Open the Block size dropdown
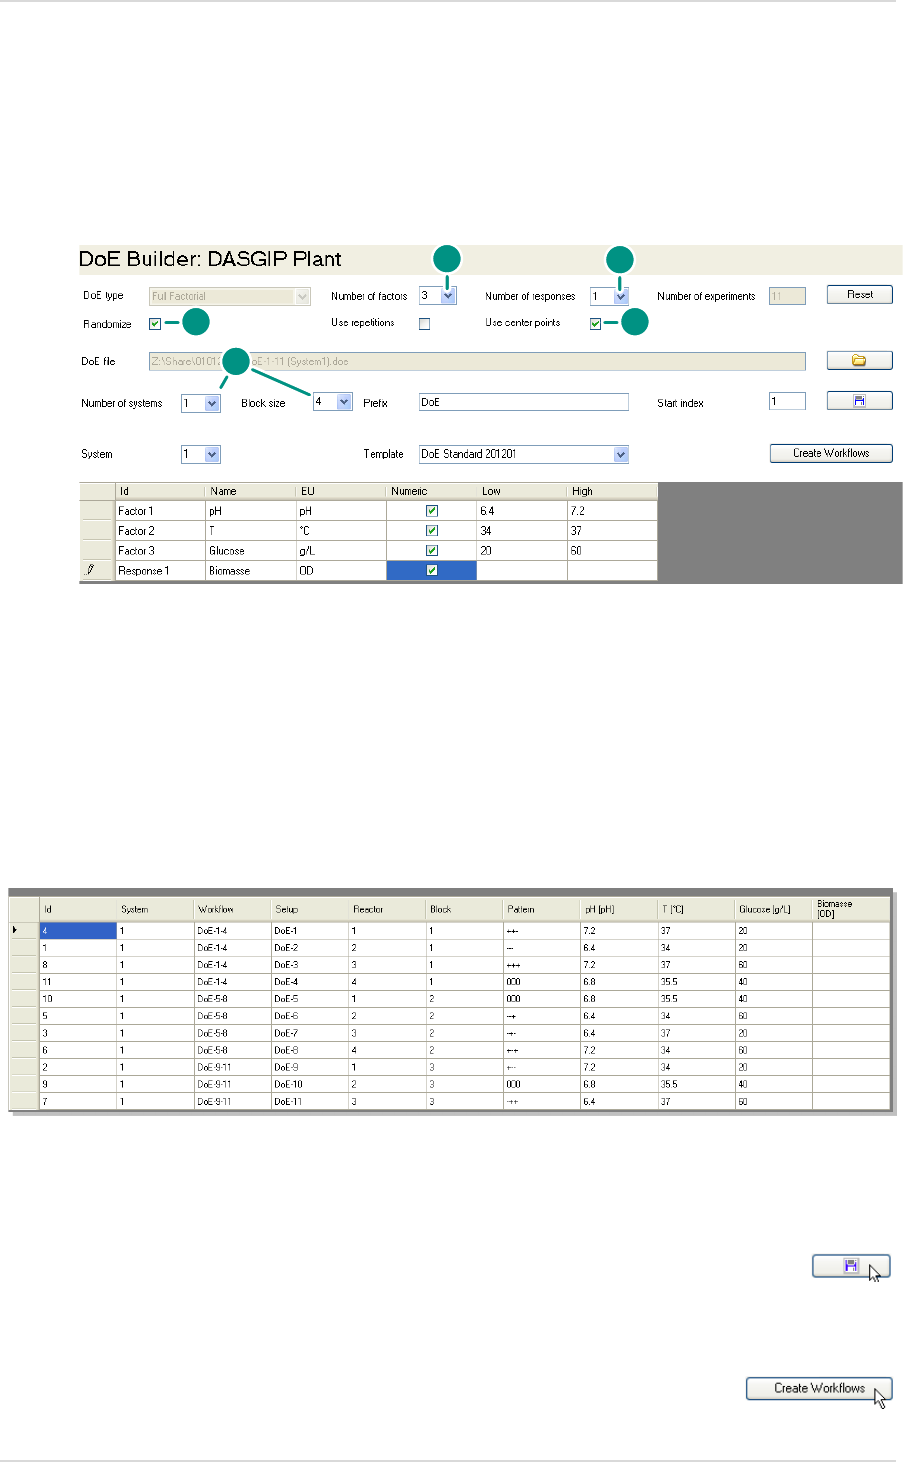Image resolution: width=903 pixels, height=1462 pixels. pos(344,401)
